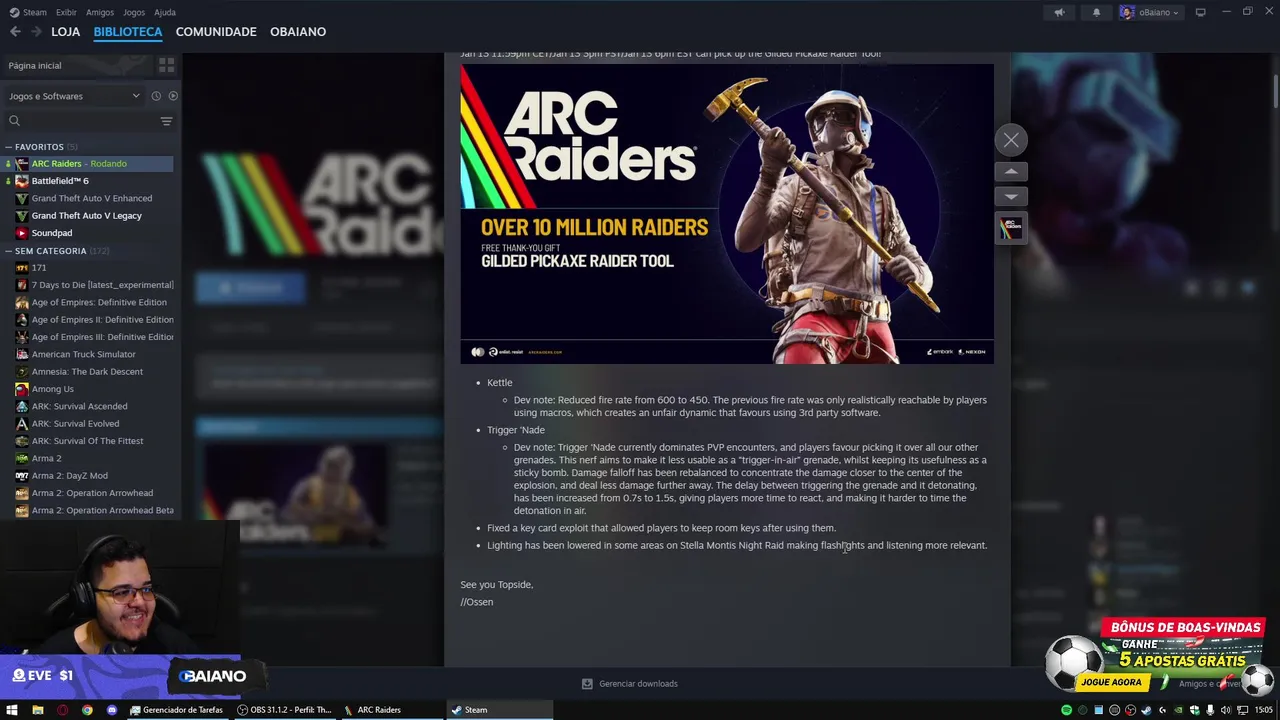The width and height of the screenshot is (1280, 720).
Task: Switch to ARC Raiders taskbar window
Action: pyautogui.click(x=390, y=710)
